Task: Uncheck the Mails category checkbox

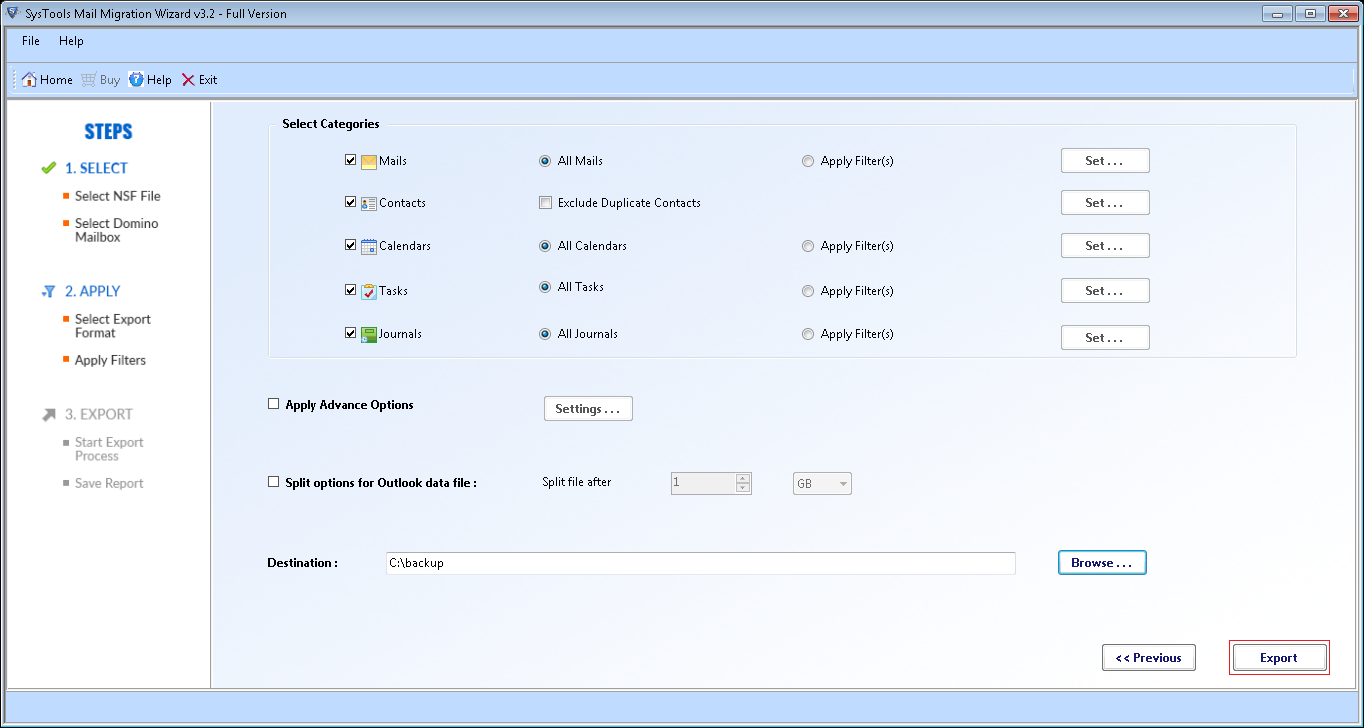Action: [x=351, y=160]
